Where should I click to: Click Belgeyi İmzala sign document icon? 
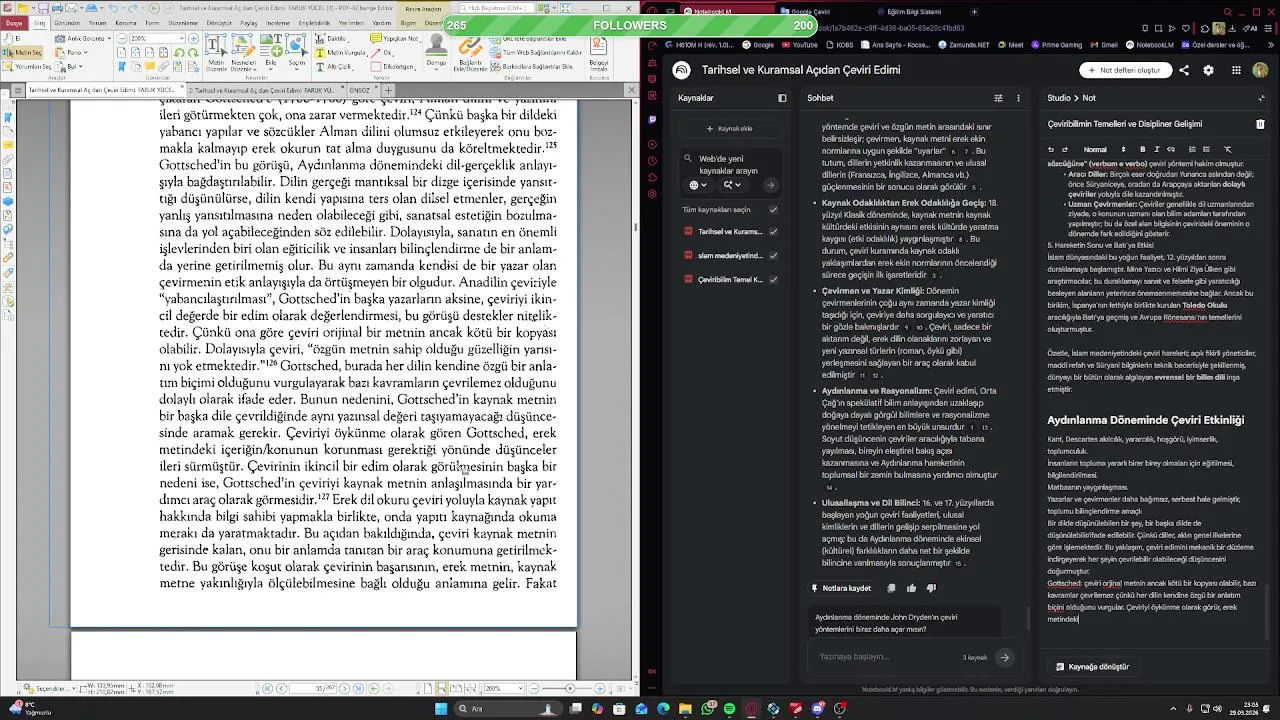598,54
